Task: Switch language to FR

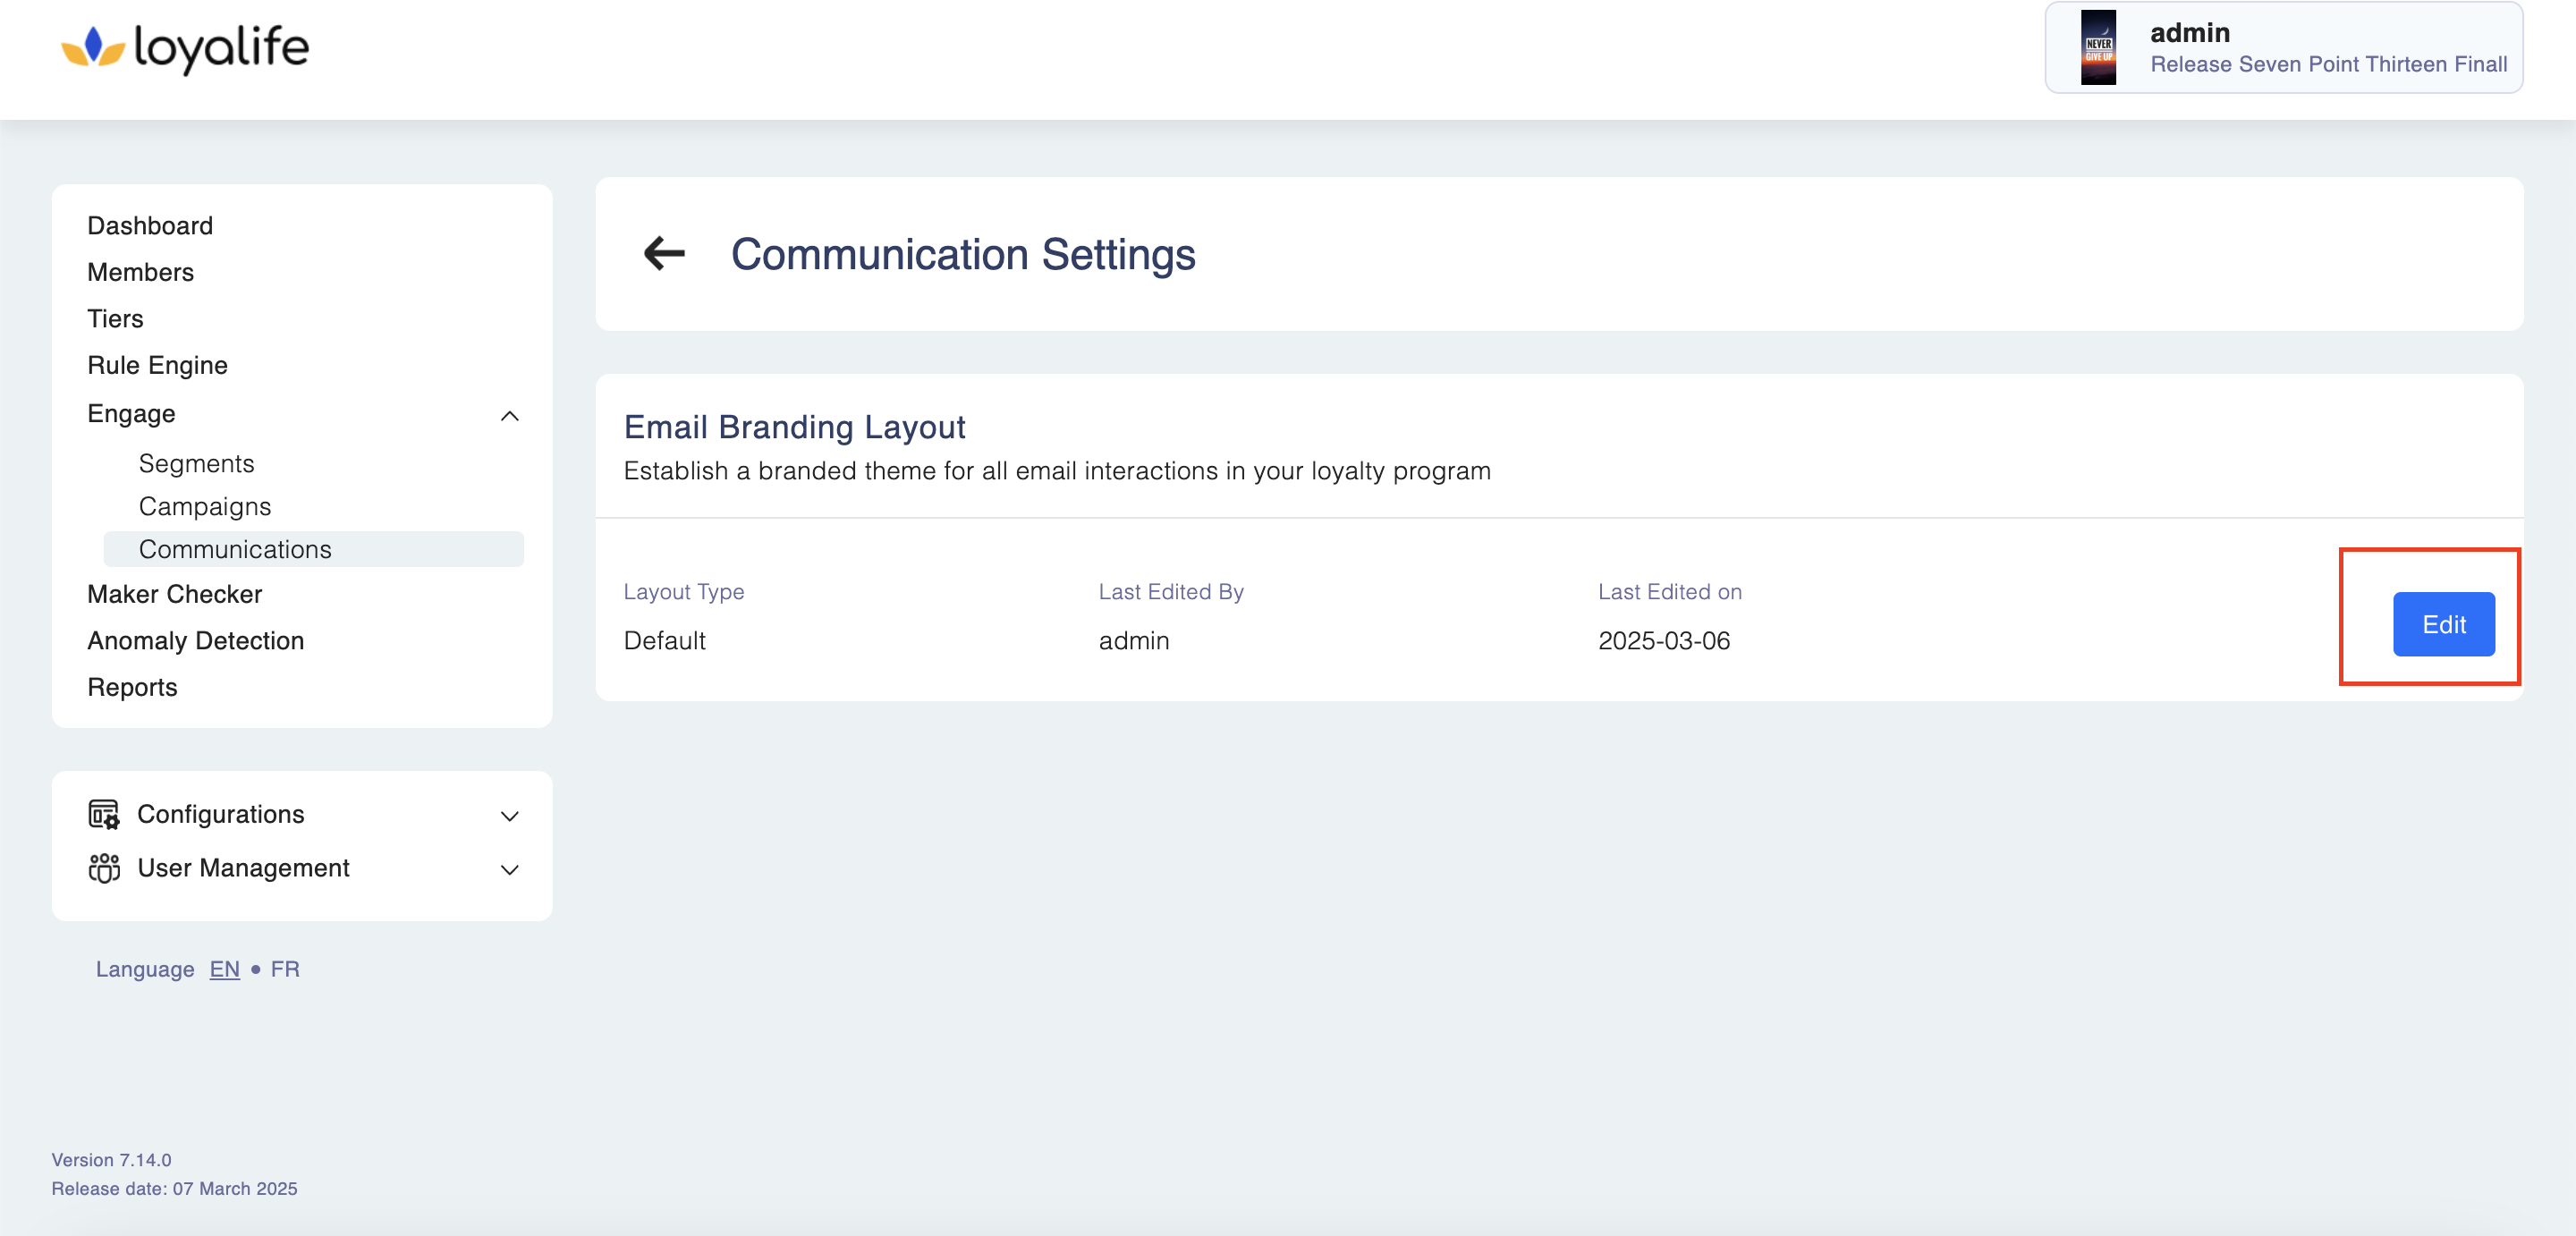Action: (285, 969)
